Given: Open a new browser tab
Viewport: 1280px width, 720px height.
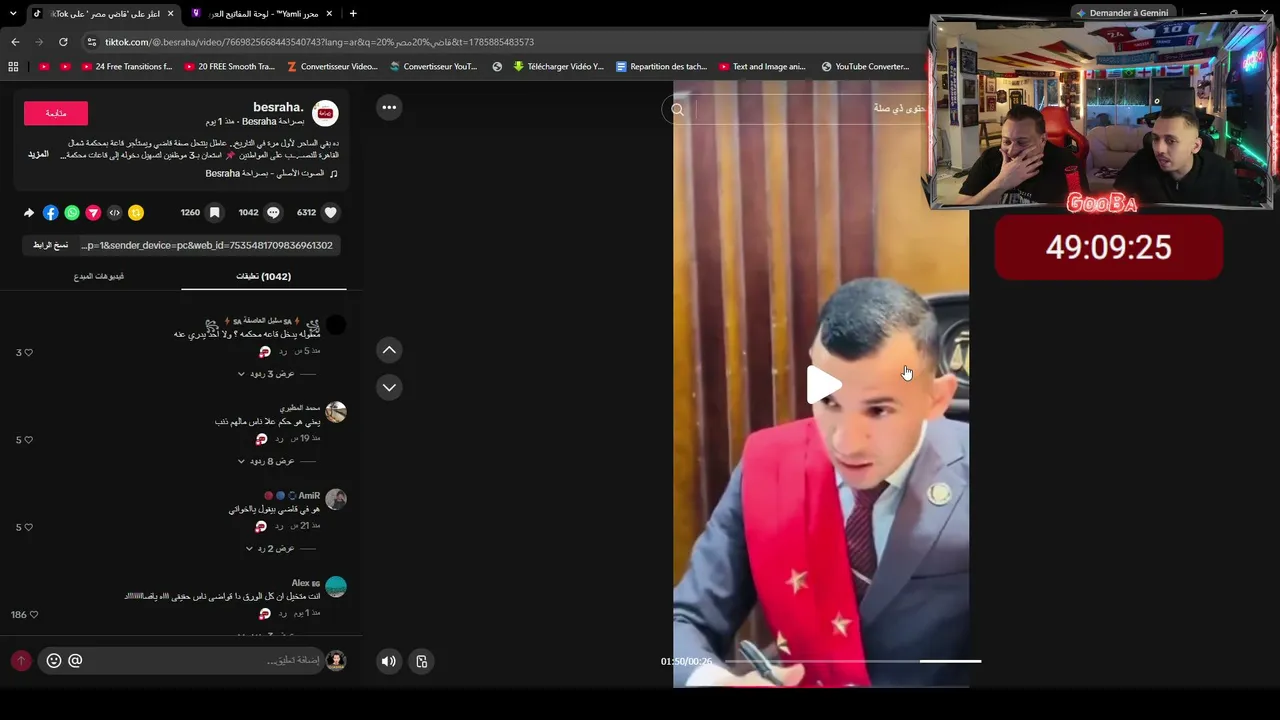Looking at the screenshot, I should (353, 13).
